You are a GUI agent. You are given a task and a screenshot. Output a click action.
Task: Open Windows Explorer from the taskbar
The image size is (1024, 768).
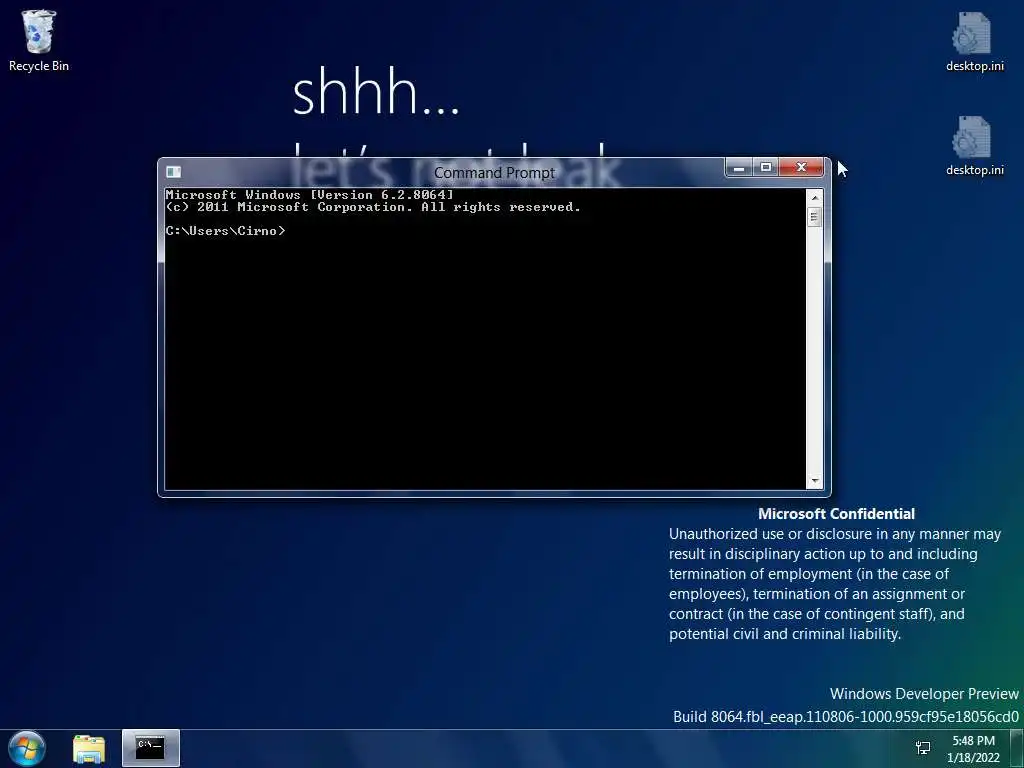[x=89, y=748]
